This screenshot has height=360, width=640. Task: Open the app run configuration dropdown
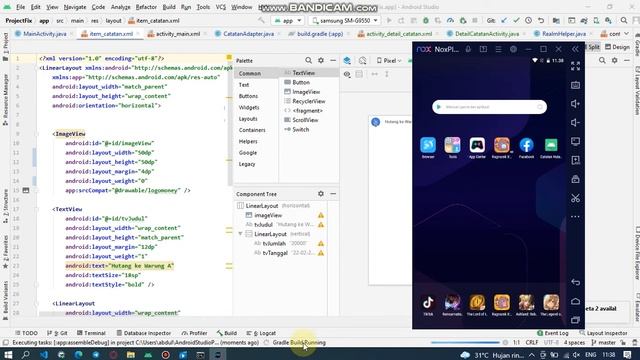point(288,20)
